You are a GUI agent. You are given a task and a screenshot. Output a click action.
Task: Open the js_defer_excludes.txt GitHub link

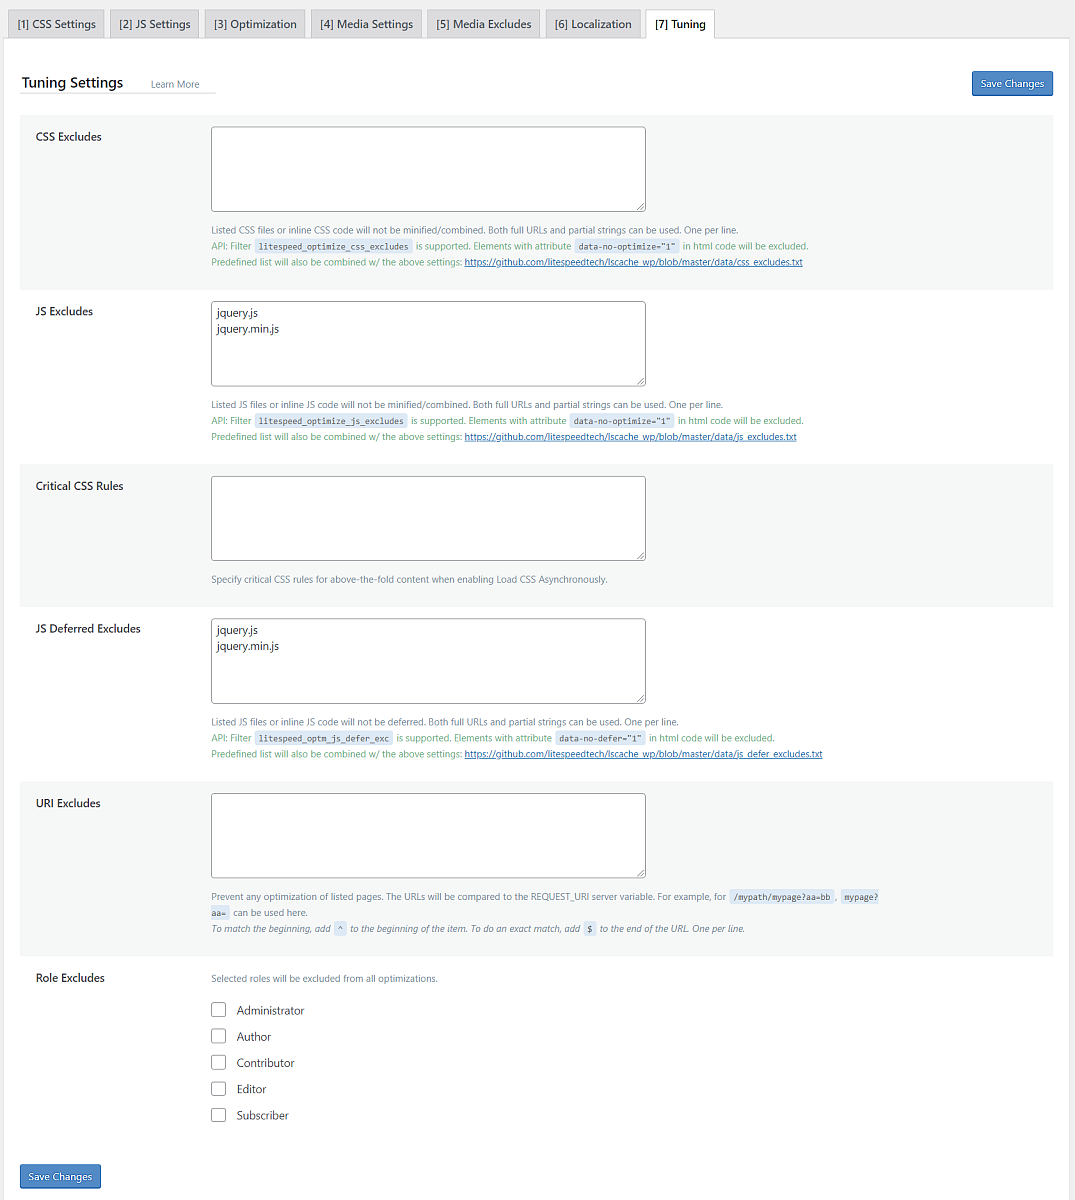[x=643, y=754]
